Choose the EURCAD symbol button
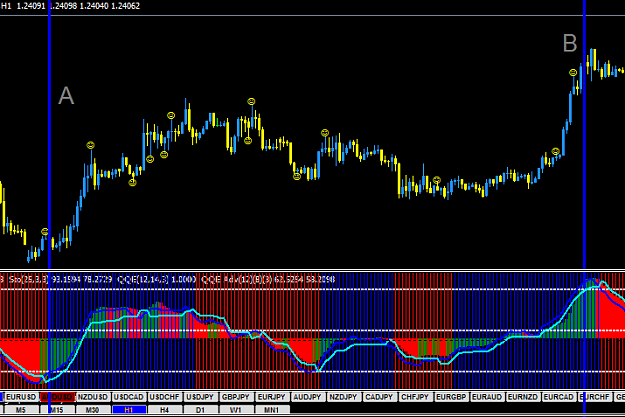Viewport: 625px width, 417px height. (559, 397)
